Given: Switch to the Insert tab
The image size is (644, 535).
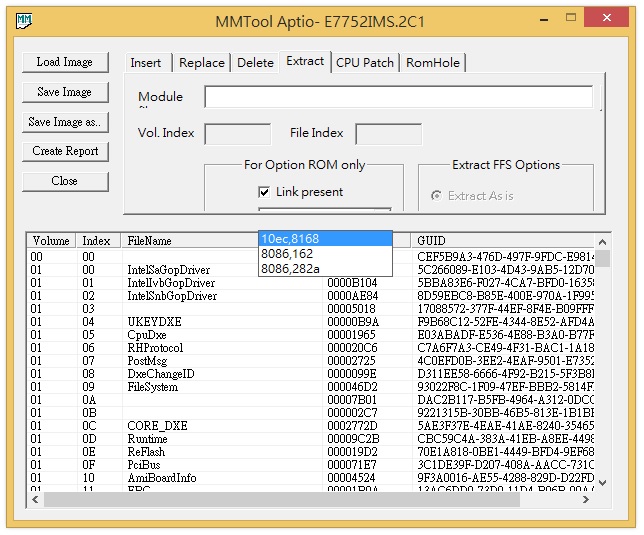Looking at the screenshot, I should click(146, 63).
